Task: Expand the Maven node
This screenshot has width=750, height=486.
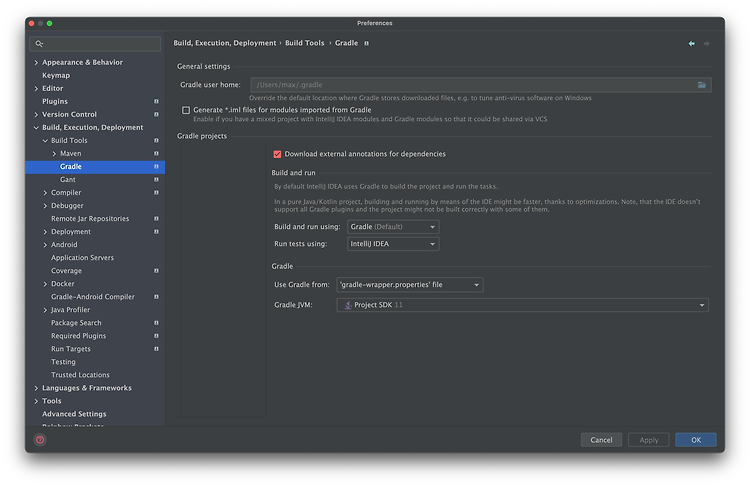Action: point(54,154)
